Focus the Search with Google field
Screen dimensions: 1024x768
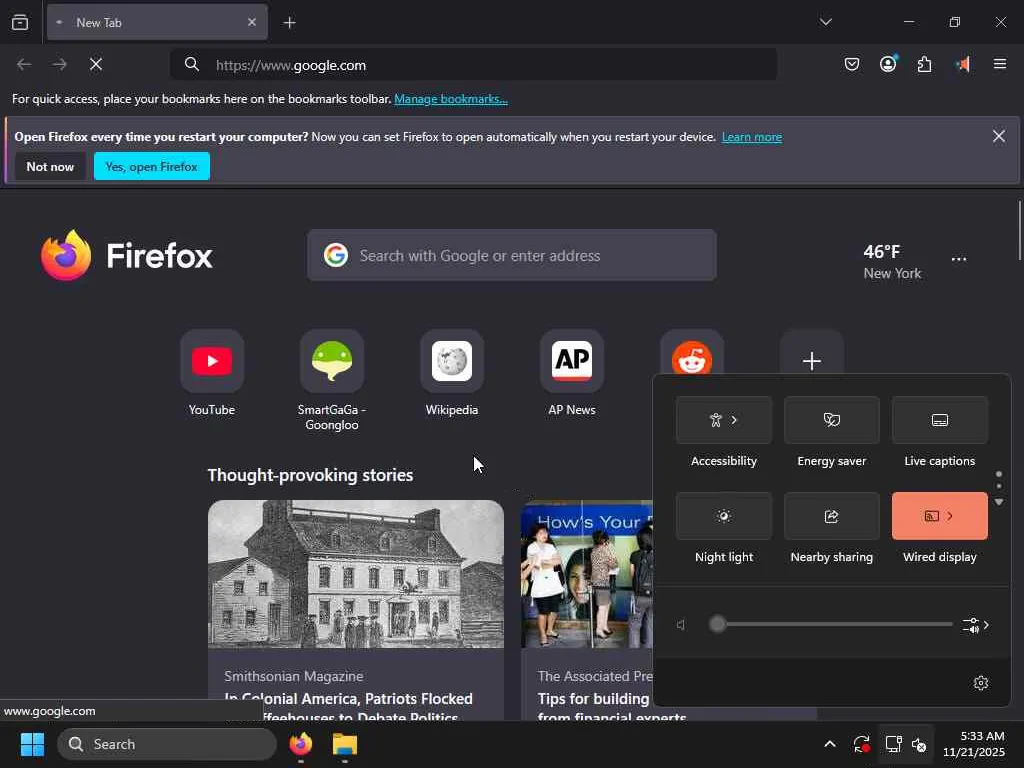tap(511, 255)
